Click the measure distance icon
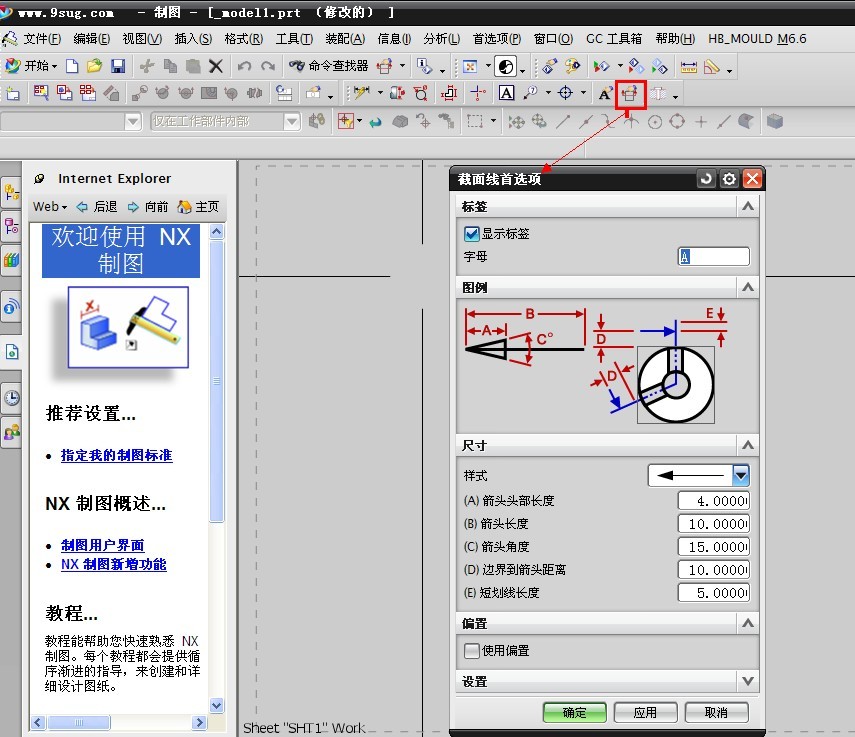The height and width of the screenshot is (737, 855). point(689,67)
